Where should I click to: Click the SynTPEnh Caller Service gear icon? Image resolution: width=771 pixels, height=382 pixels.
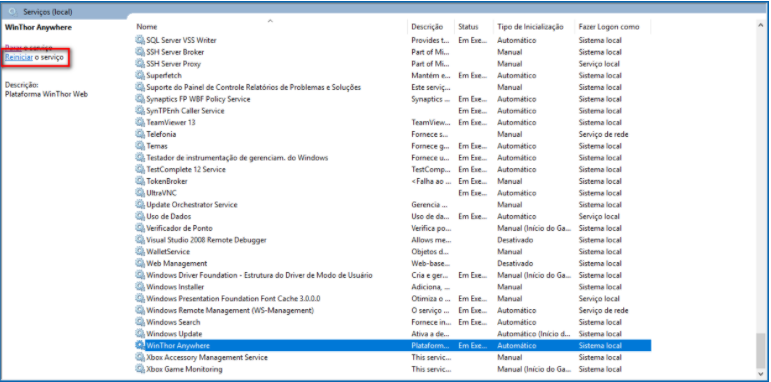point(140,111)
